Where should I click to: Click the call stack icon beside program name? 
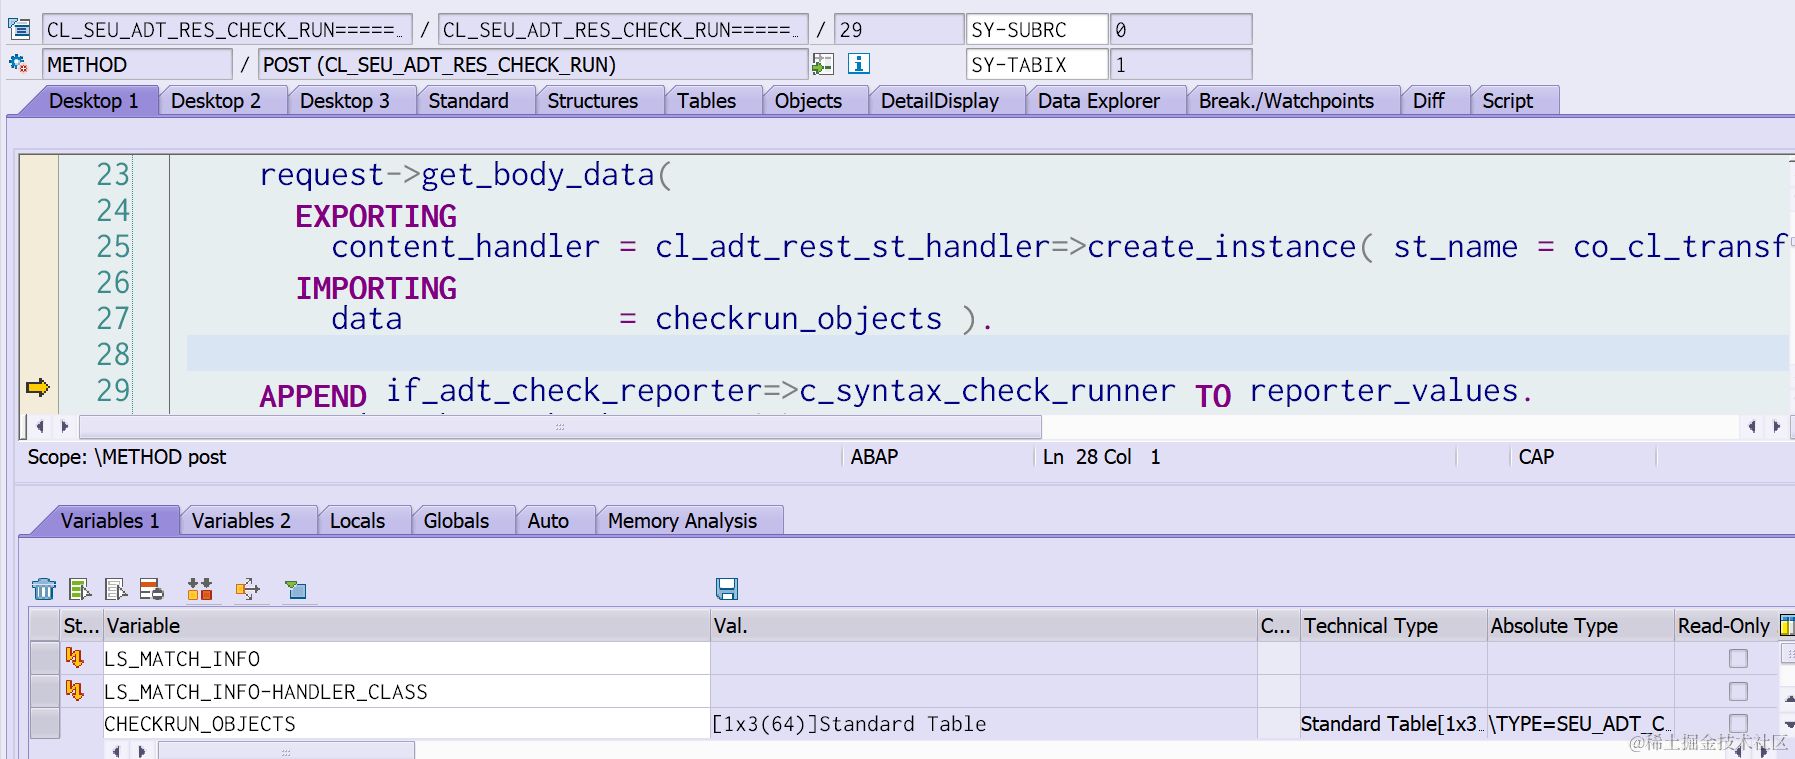tap(19, 29)
